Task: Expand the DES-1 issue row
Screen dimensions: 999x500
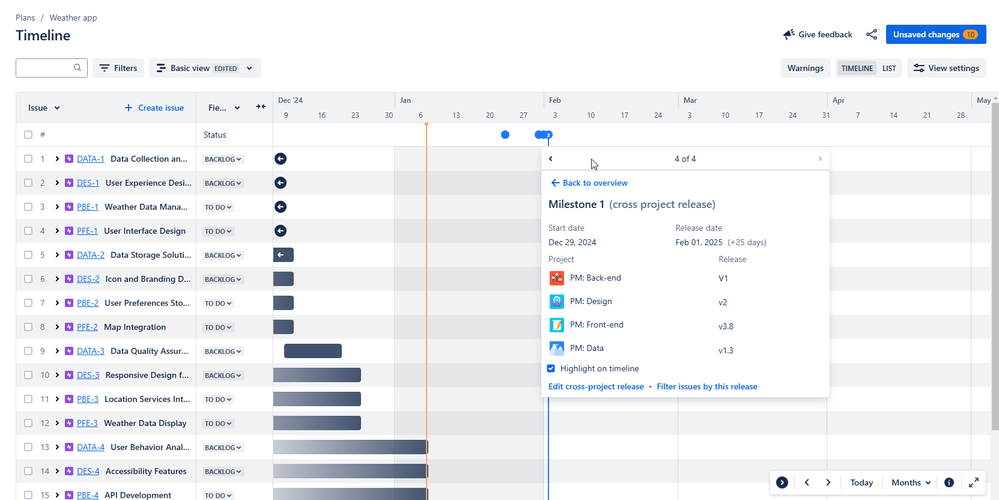Action: (x=57, y=183)
